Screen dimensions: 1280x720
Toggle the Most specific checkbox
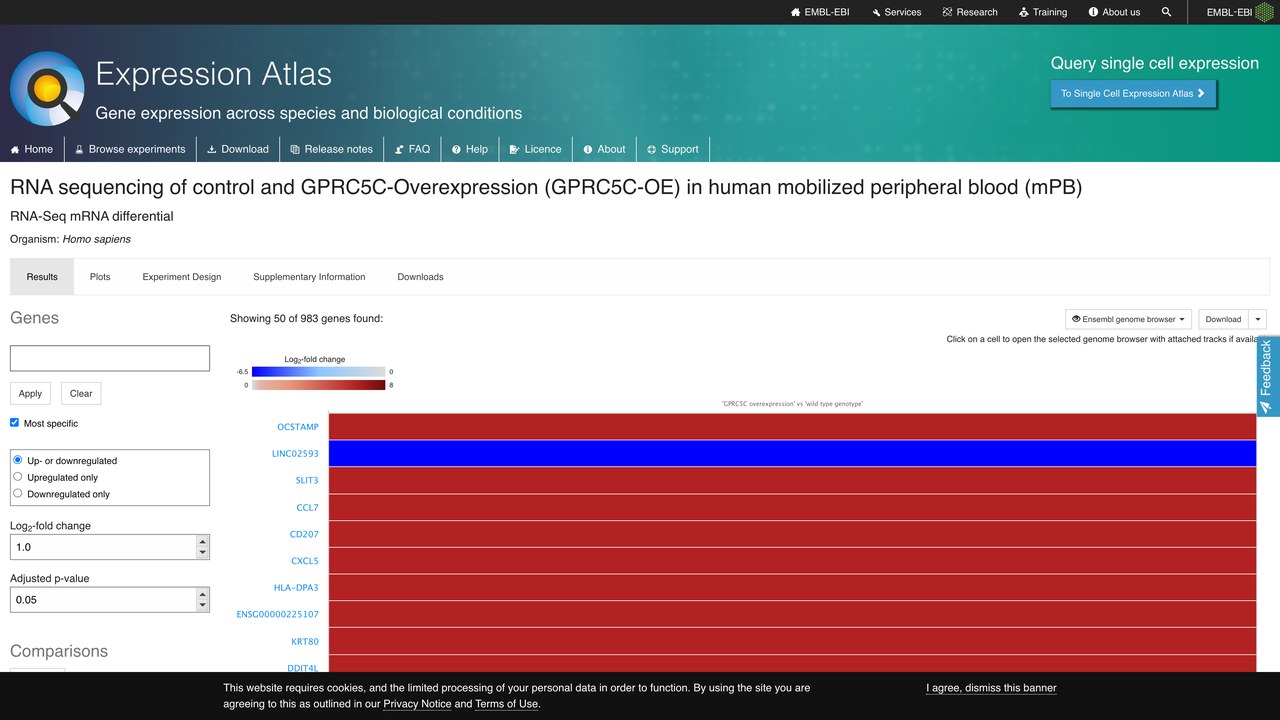click(x=14, y=423)
